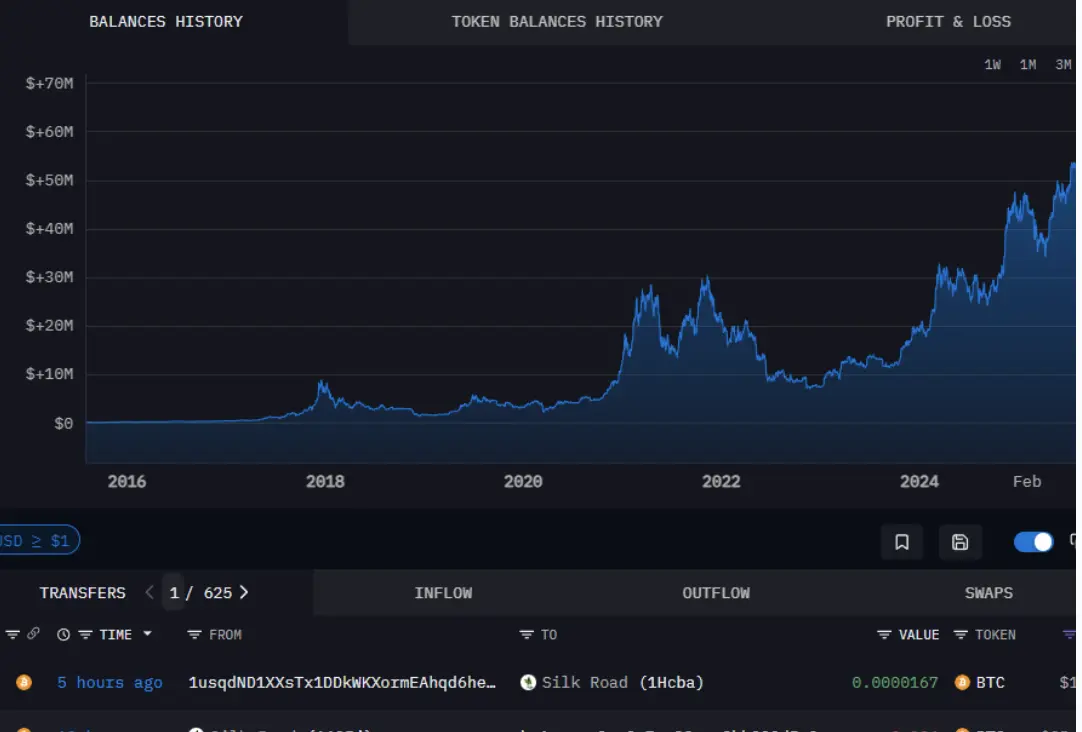
Task: Click the Bitcoin icon in first transfer row
Action: [x=24, y=682]
